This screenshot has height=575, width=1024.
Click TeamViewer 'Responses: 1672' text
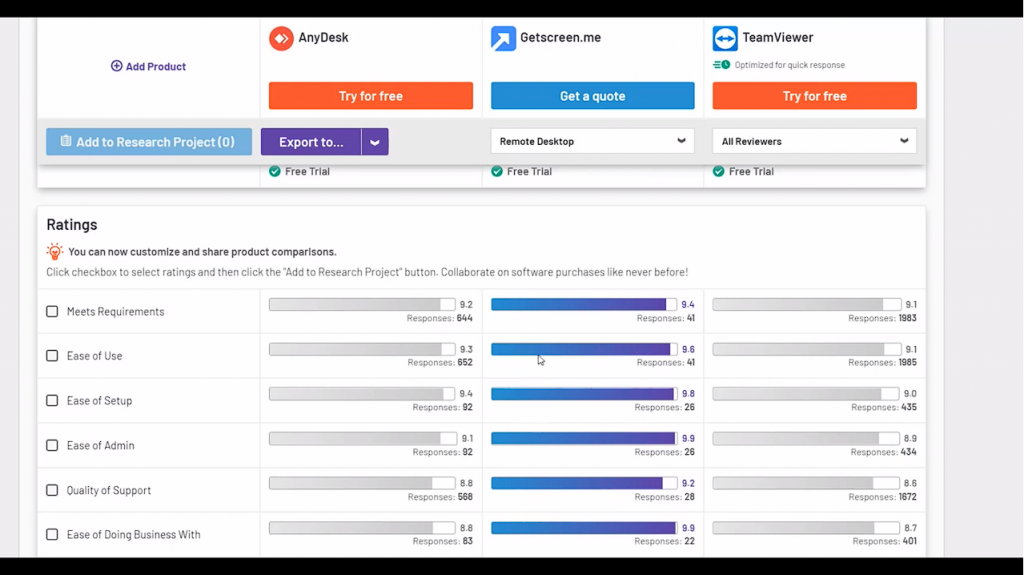pyautogui.click(x=882, y=497)
